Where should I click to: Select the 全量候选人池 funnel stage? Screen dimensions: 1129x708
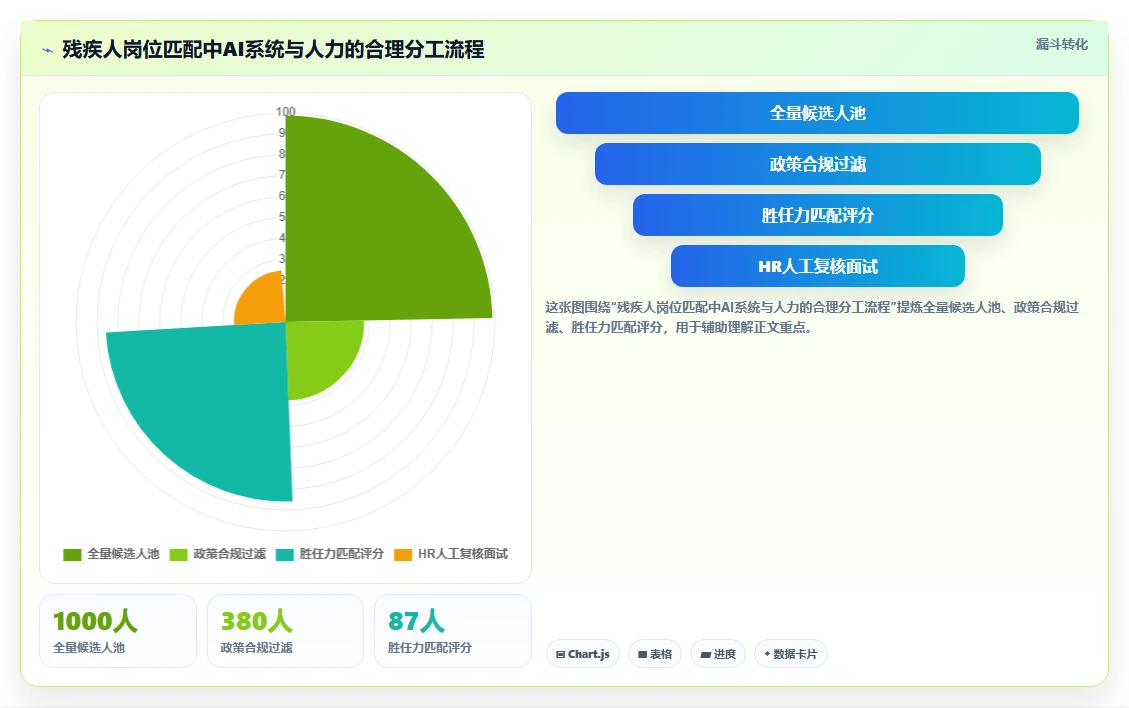tap(817, 113)
